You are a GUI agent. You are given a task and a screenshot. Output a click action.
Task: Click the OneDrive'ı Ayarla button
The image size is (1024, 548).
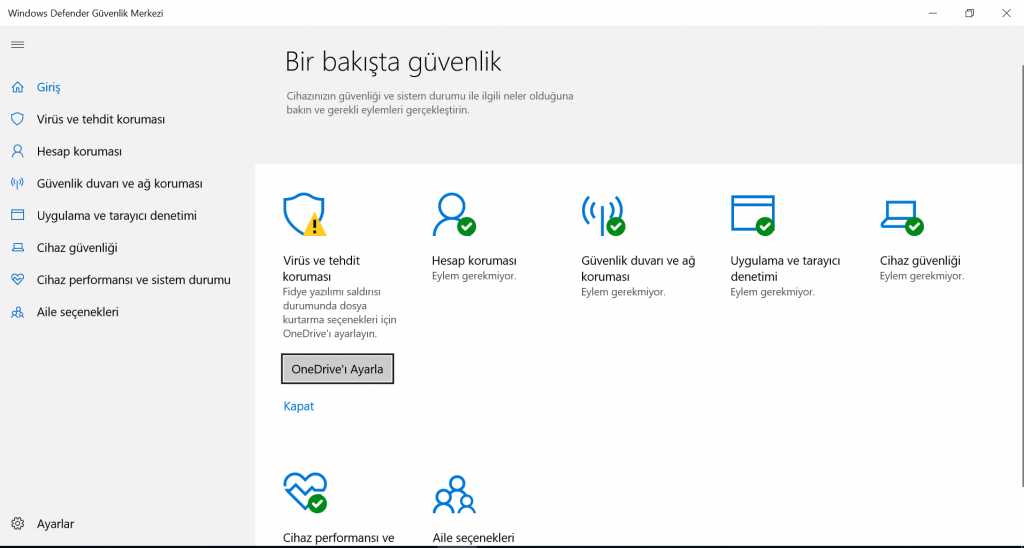337,369
